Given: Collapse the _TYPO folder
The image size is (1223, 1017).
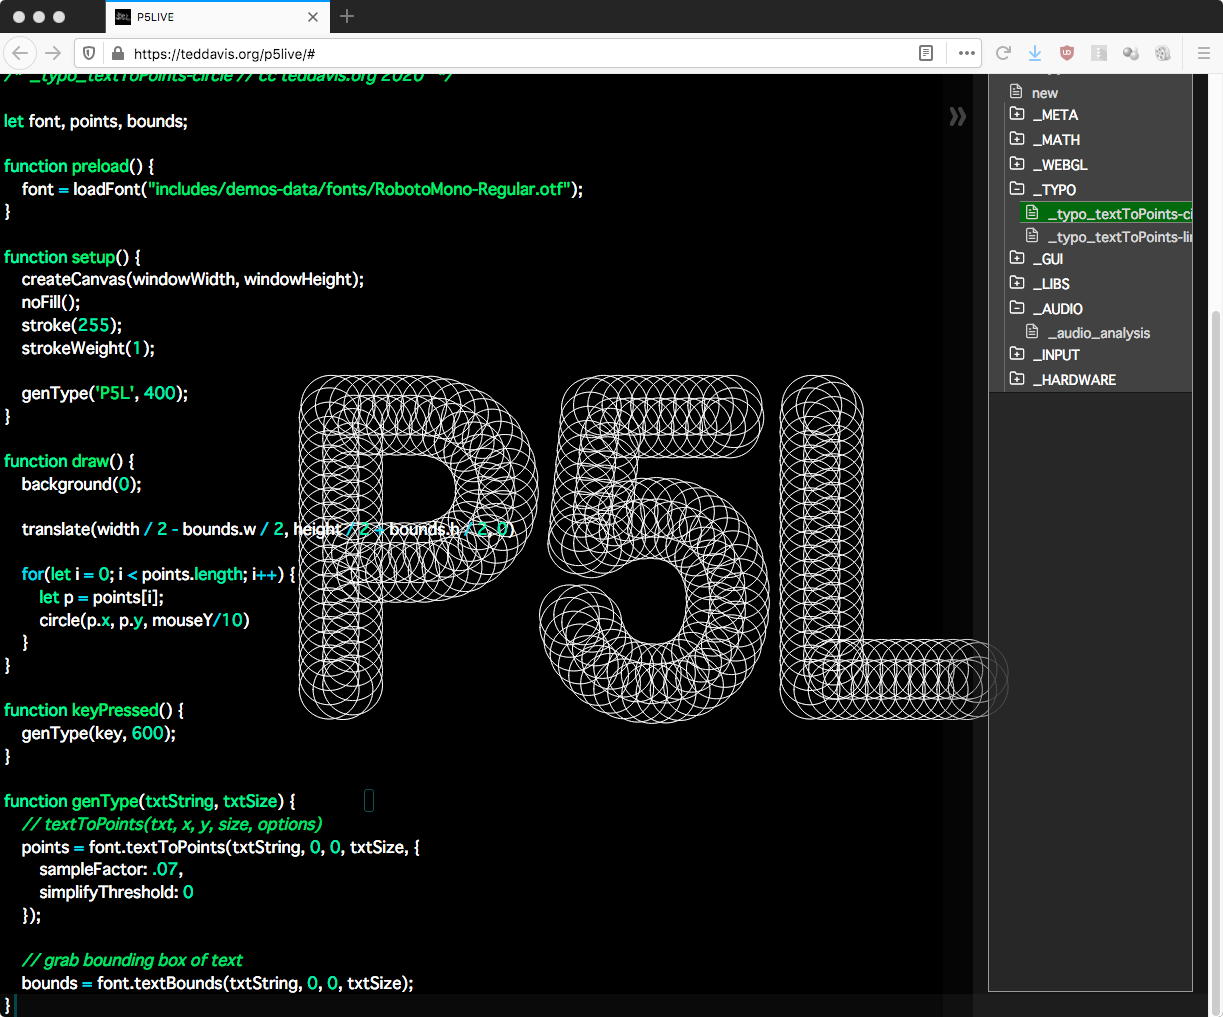Looking at the screenshot, I should coord(1017,189).
